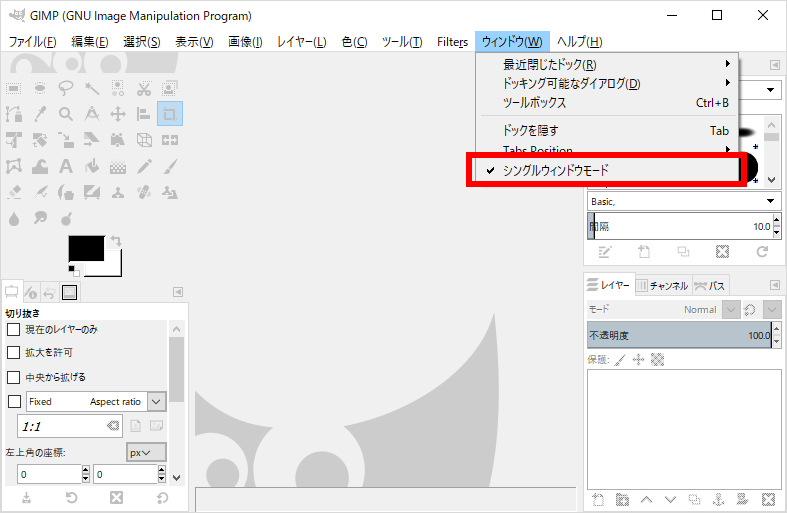
Task: Select the Rotate tool
Action: point(40,140)
